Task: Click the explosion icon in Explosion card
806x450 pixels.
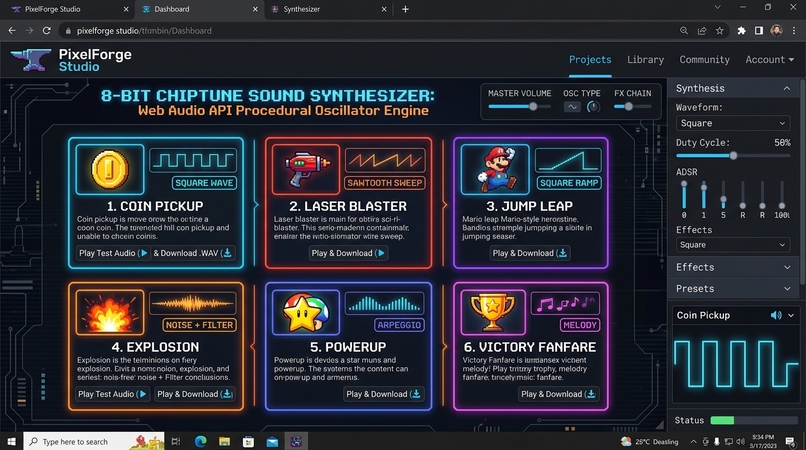Action: click(x=109, y=313)
